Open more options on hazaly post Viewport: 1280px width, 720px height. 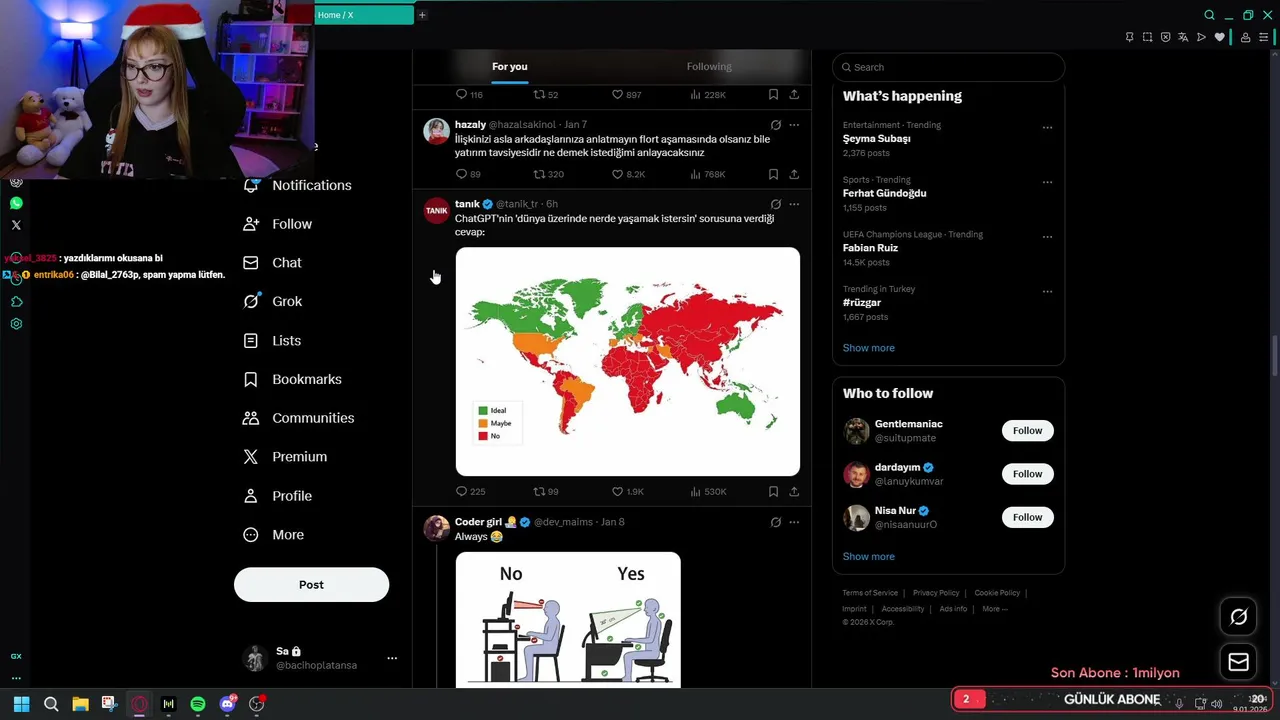(794, 125)
